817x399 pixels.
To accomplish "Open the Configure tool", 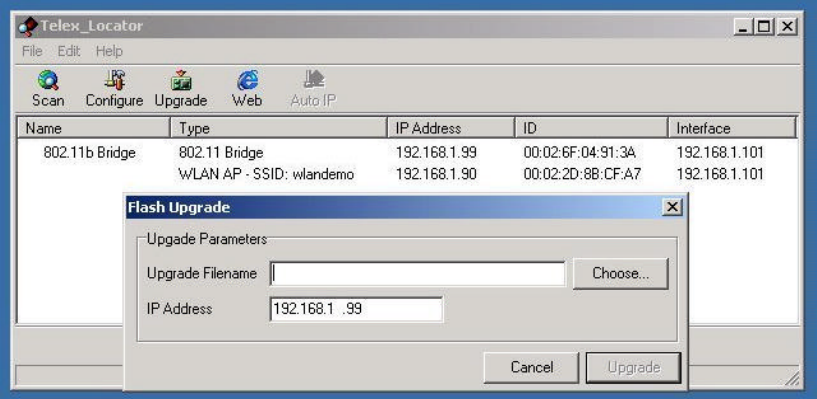I will [x=114, y=88].
